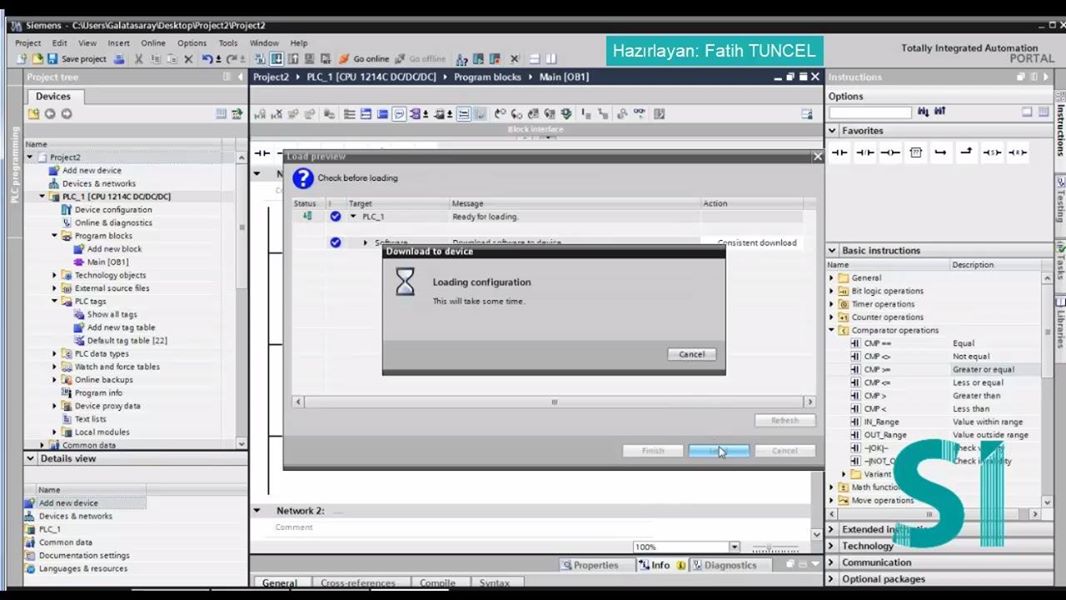Screen dimensions: 1066x600
Task: Toggle the PLC_1 check mark in Load preview
Action: [335, 216]
